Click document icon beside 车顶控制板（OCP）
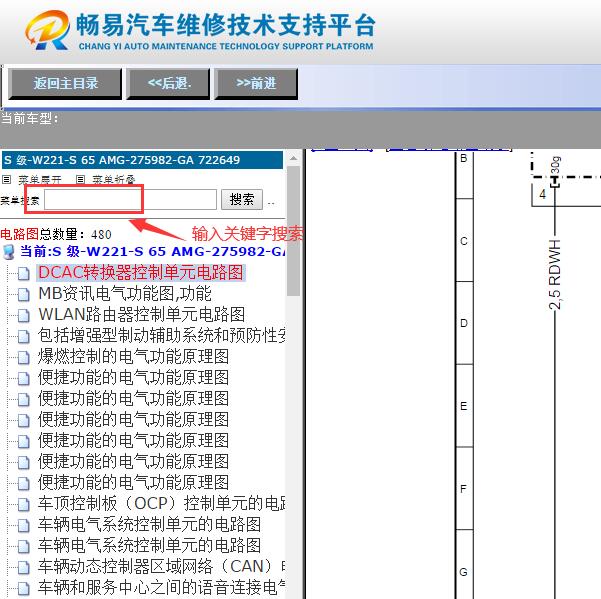Screen dimensions: 601x599 24,504
